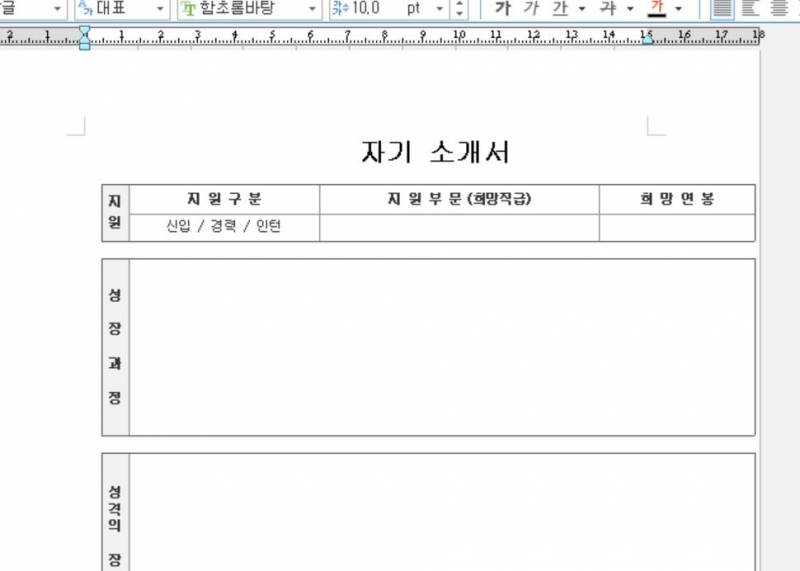800x571 pixels.
Task: Click the right margin marker on ruler
Action: (647, 39)
